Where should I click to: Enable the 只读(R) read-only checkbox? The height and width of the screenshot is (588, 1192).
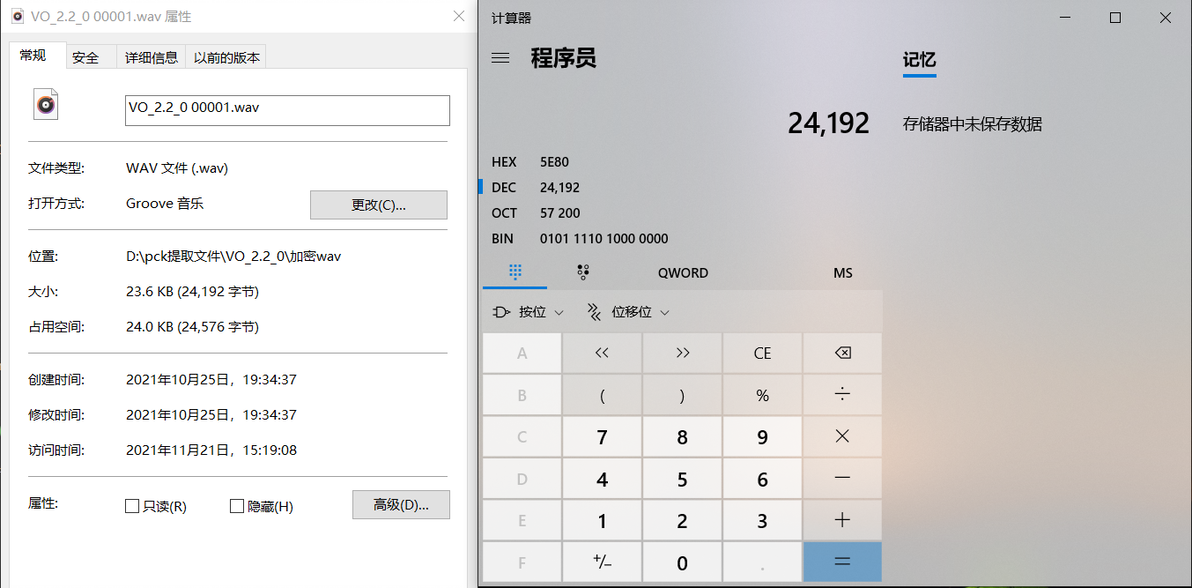coord(132,506)
